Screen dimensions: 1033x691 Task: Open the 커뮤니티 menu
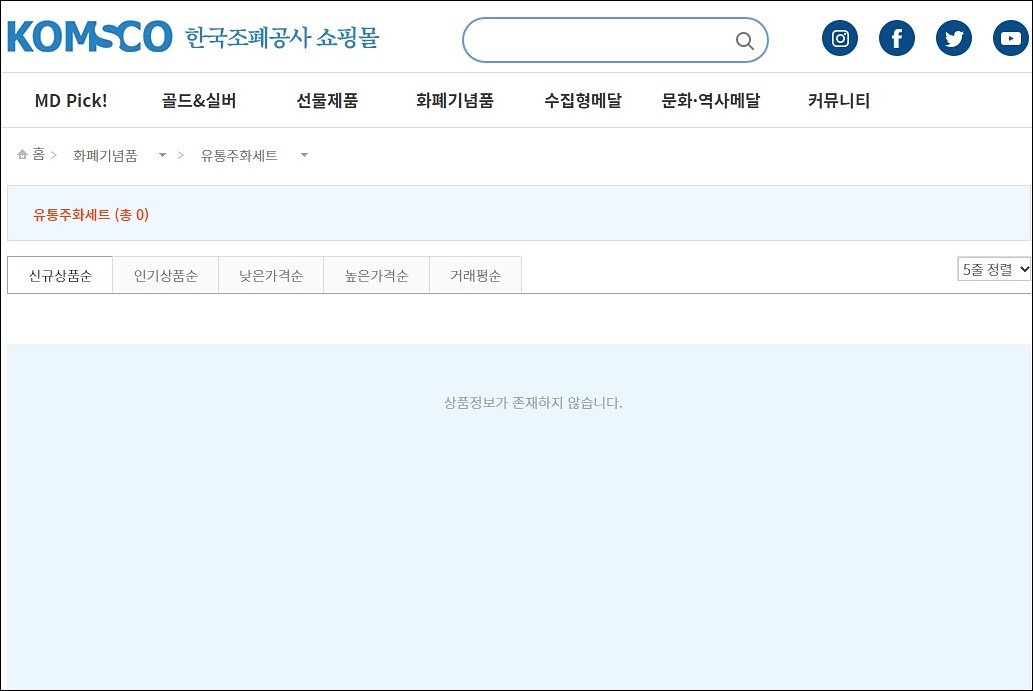tap(839, 101)
